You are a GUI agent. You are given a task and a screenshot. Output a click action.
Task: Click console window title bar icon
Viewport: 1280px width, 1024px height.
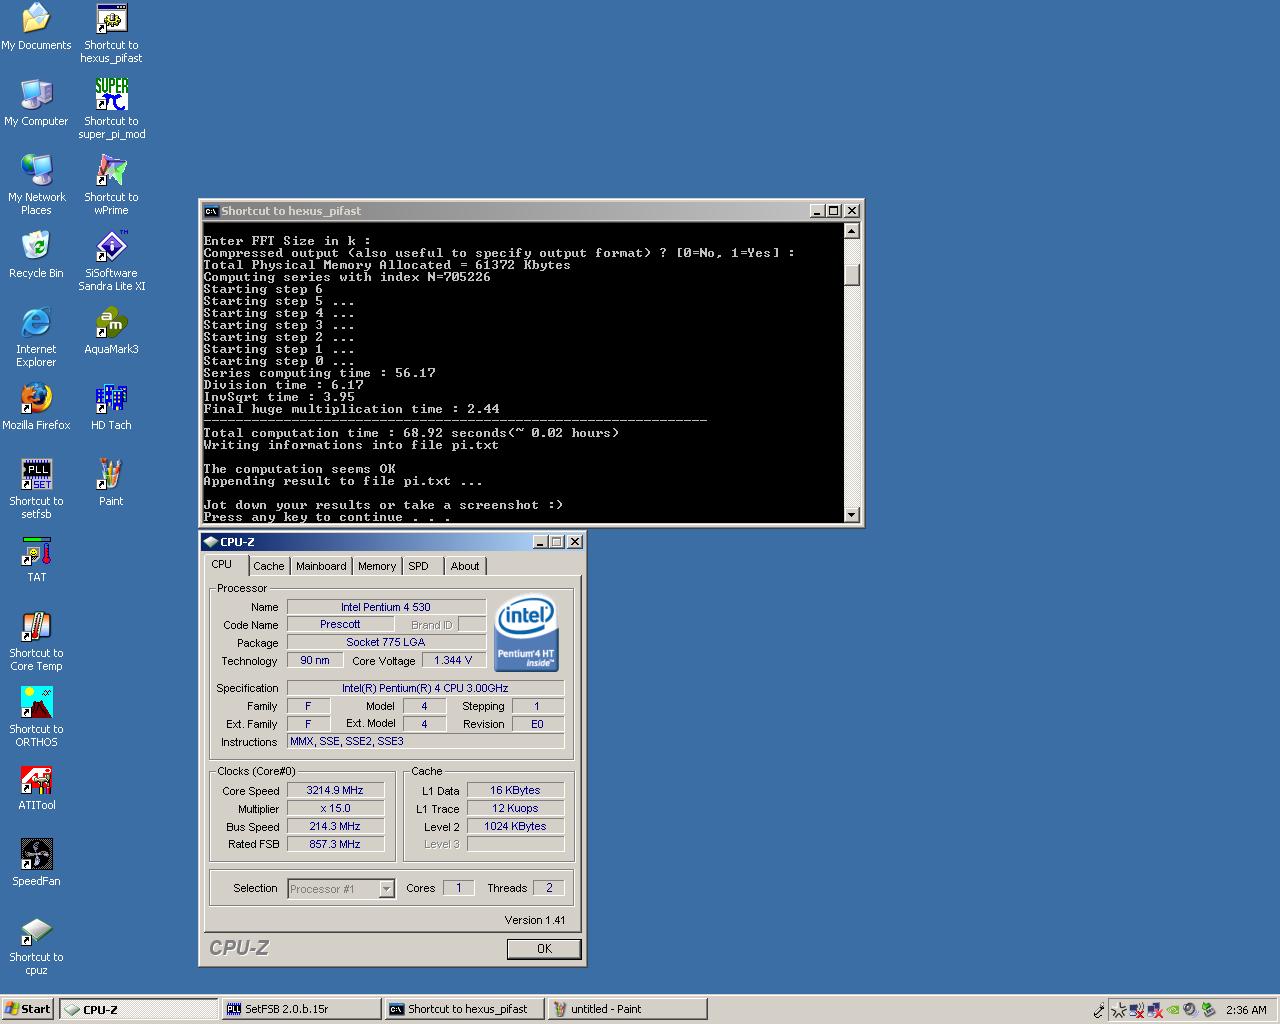click(211, 211)
